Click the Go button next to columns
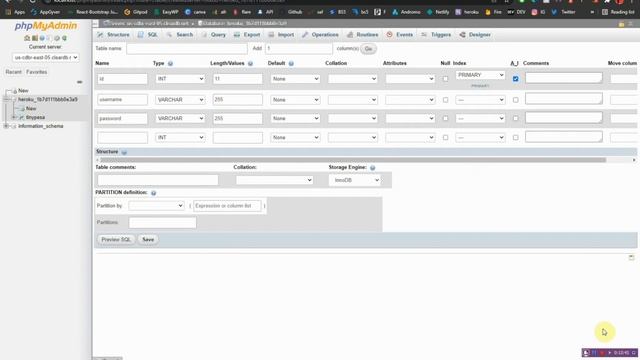 (x=368, y=49)
